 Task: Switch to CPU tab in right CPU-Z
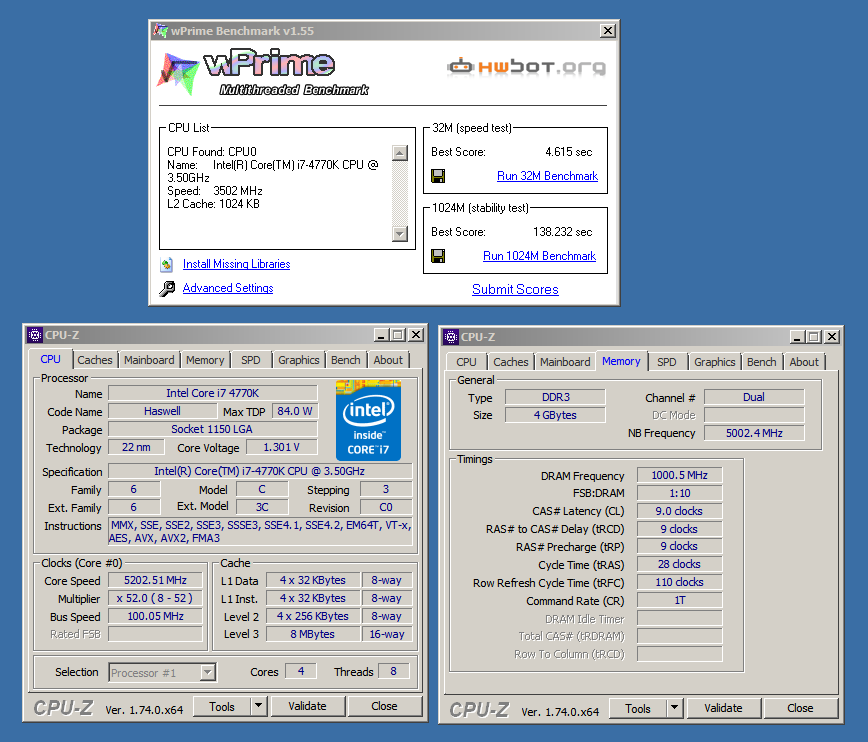[466, 362]
